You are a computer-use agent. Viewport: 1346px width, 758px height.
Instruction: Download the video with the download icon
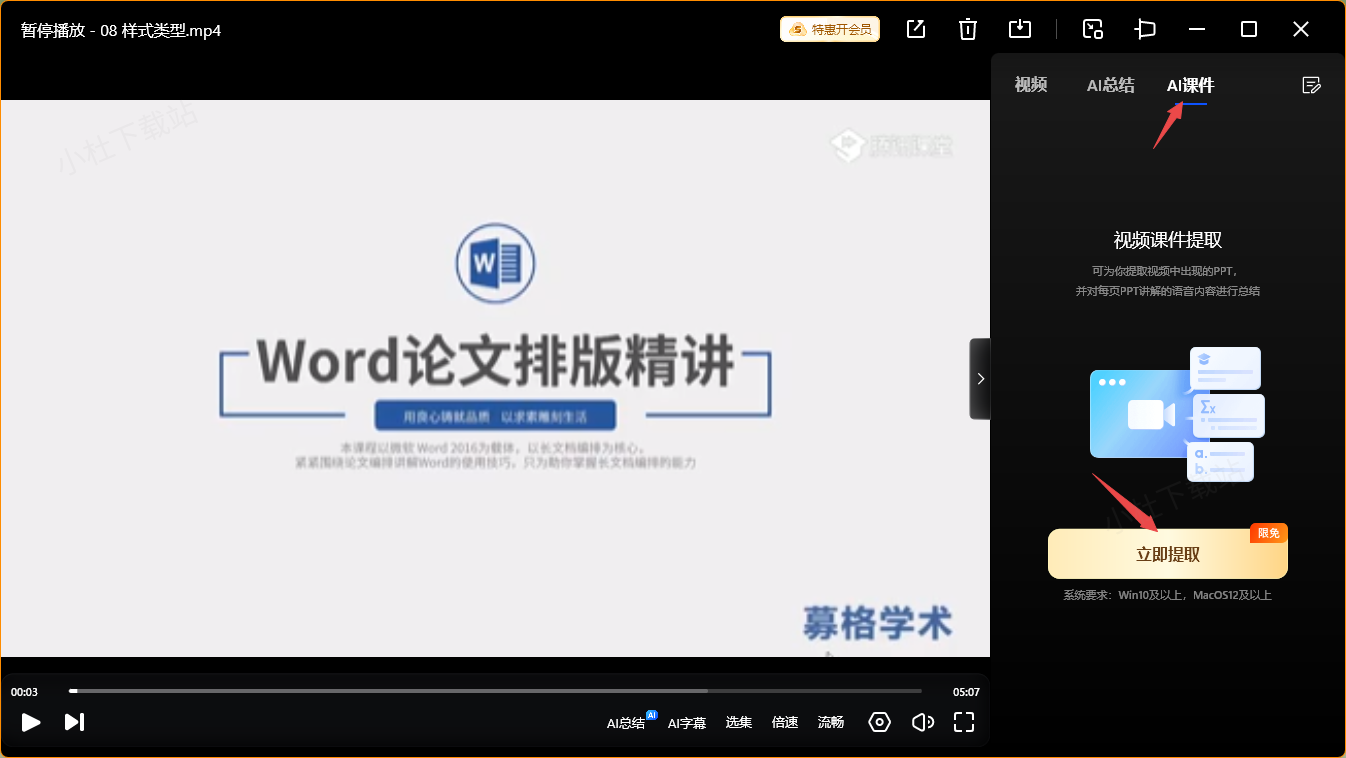click(x=1020, y=29)
